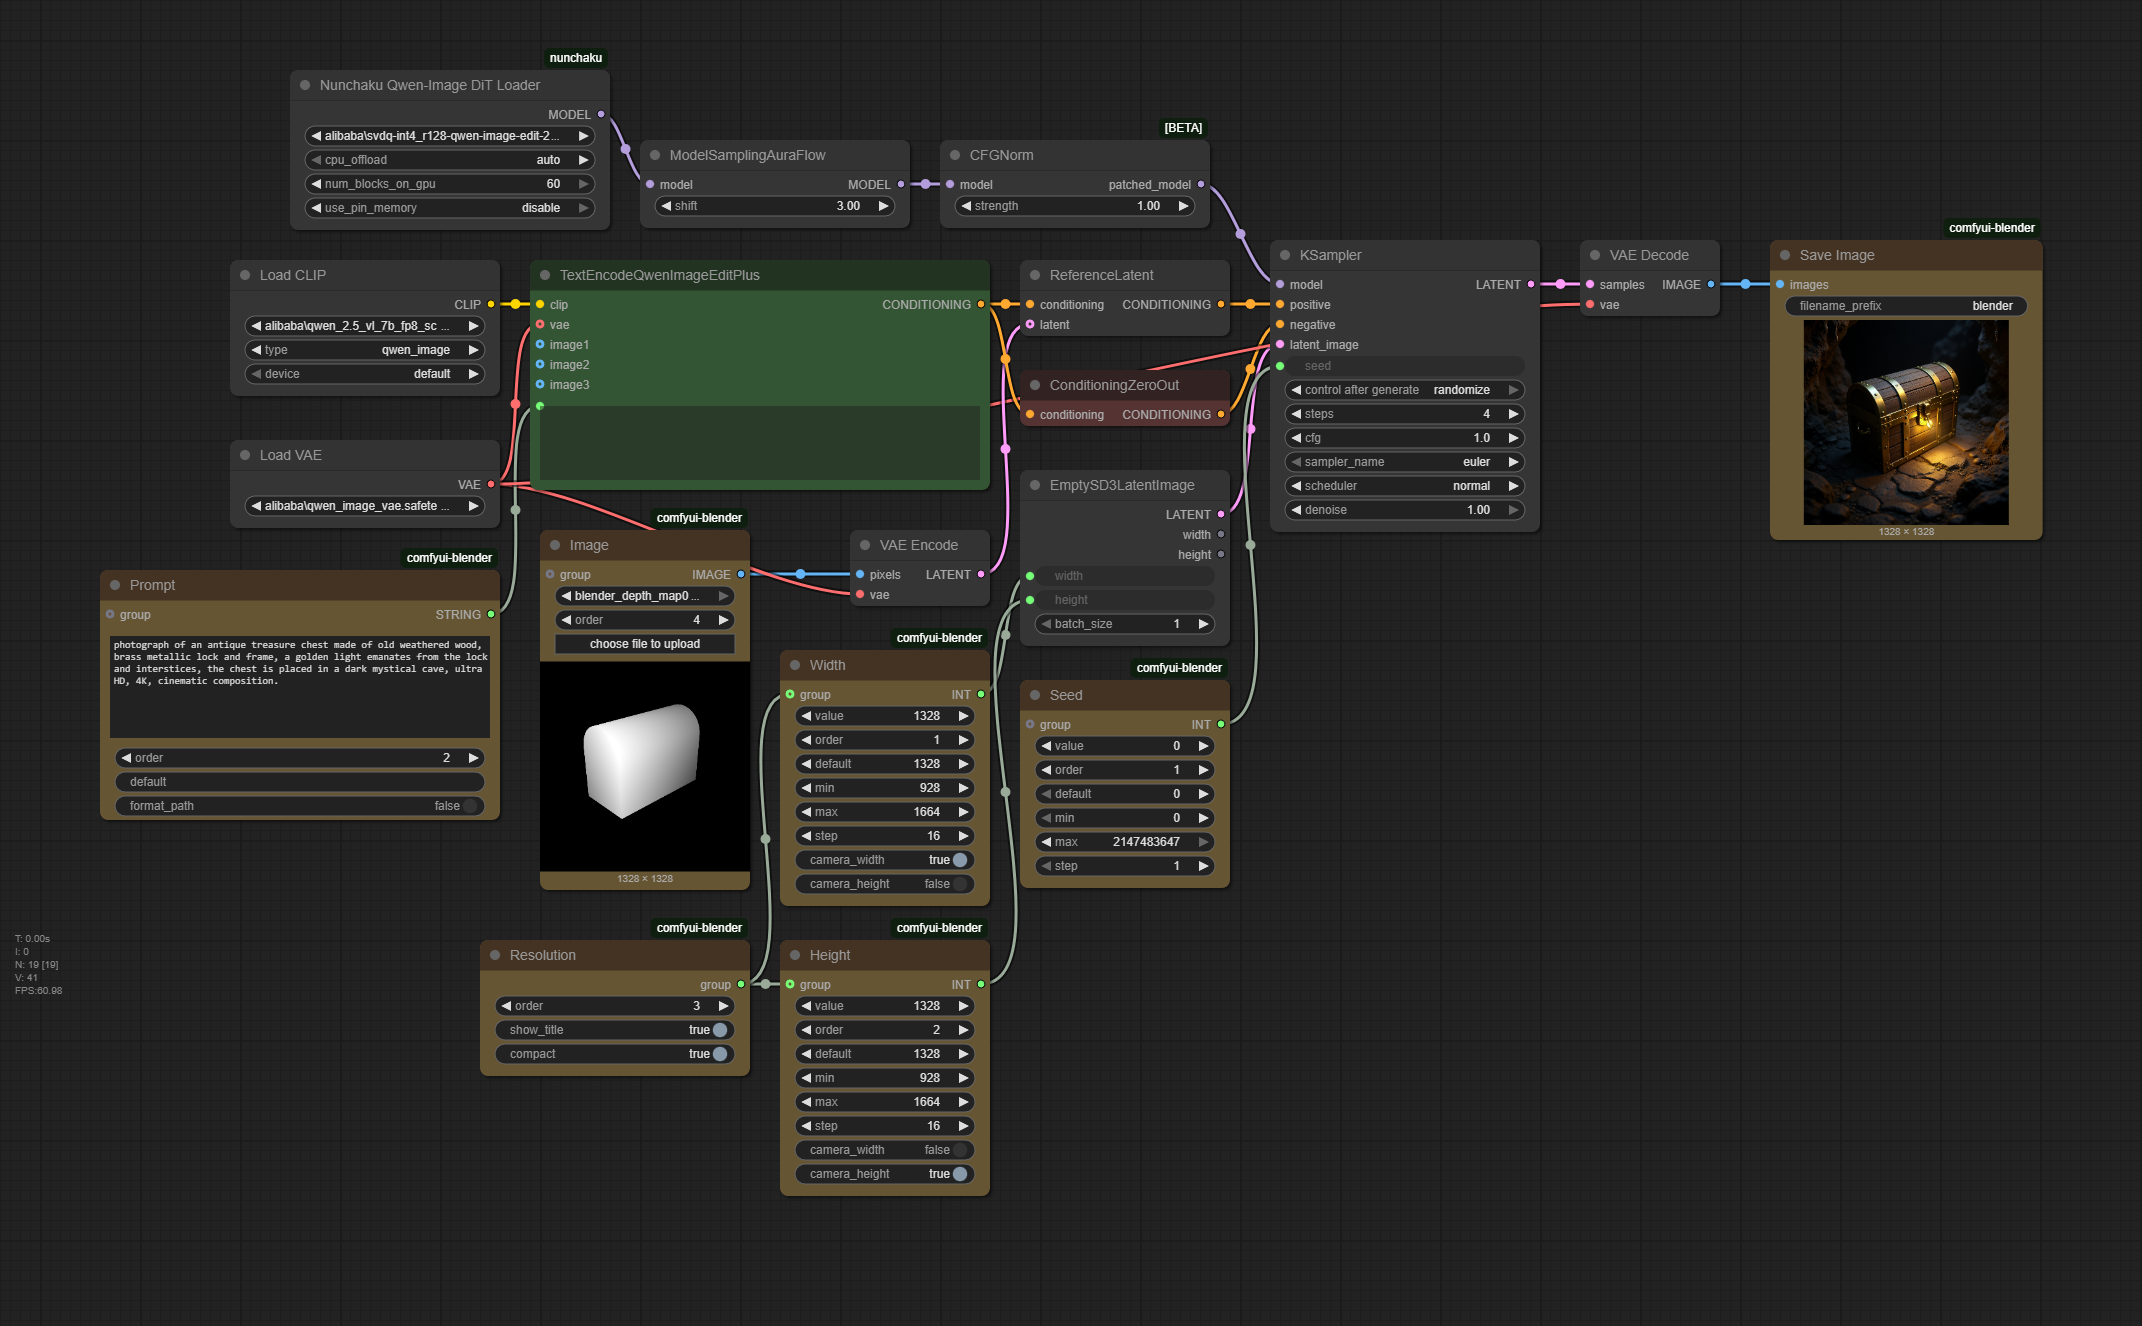Screen dimensions: 2142x1326
Task: Click the KSampler denoise value field
Action: pos(1405,510)
